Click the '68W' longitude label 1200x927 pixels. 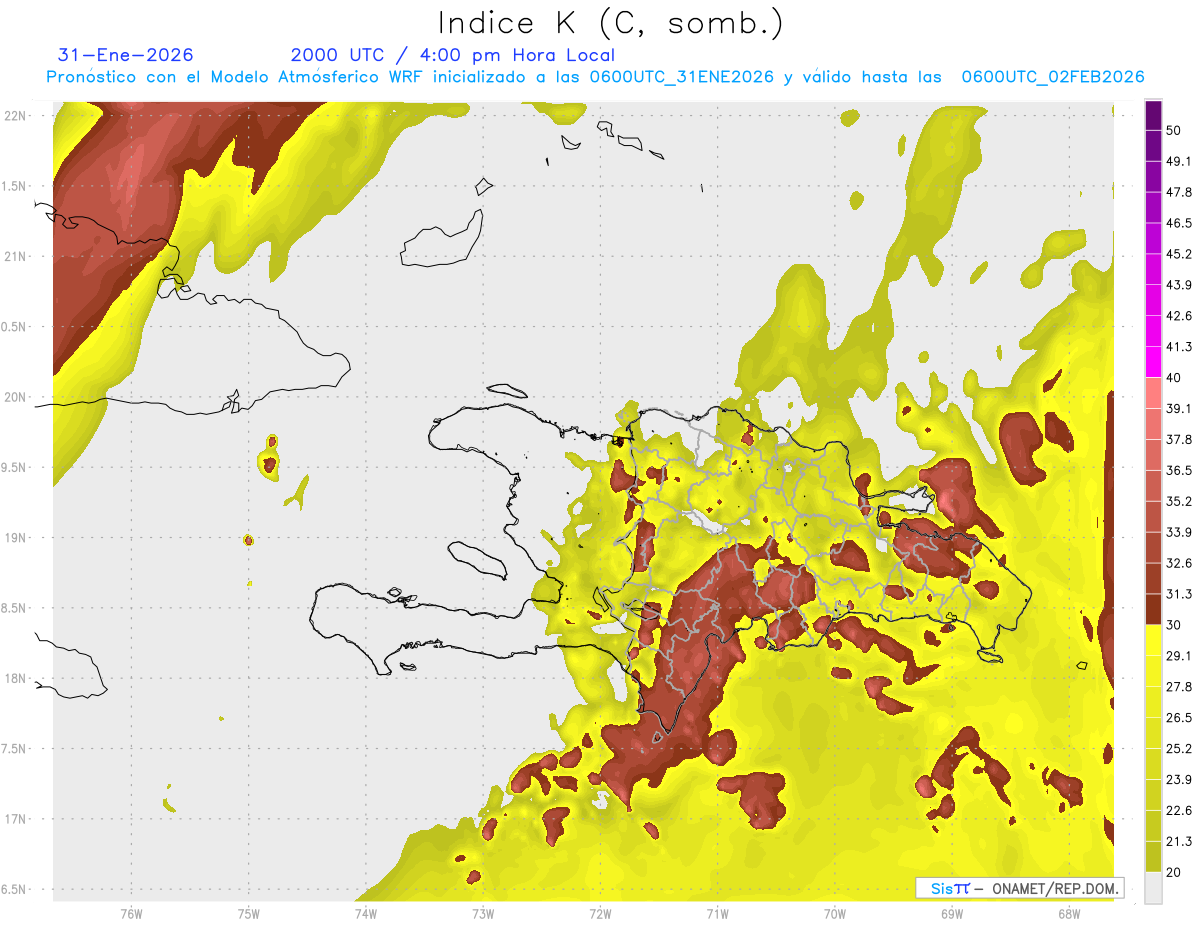coord(1068,913)
